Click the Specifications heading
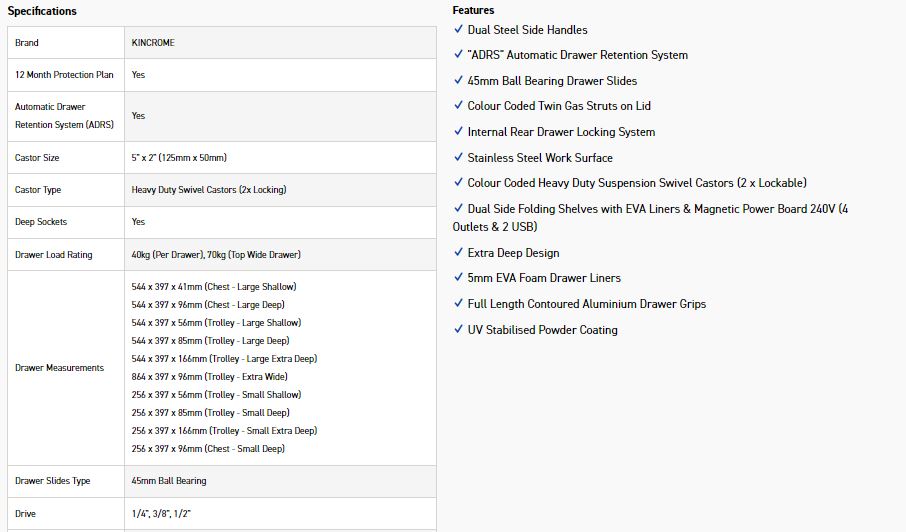The height and width of the screenshot is (532, 906). click(x=42, y=11)
